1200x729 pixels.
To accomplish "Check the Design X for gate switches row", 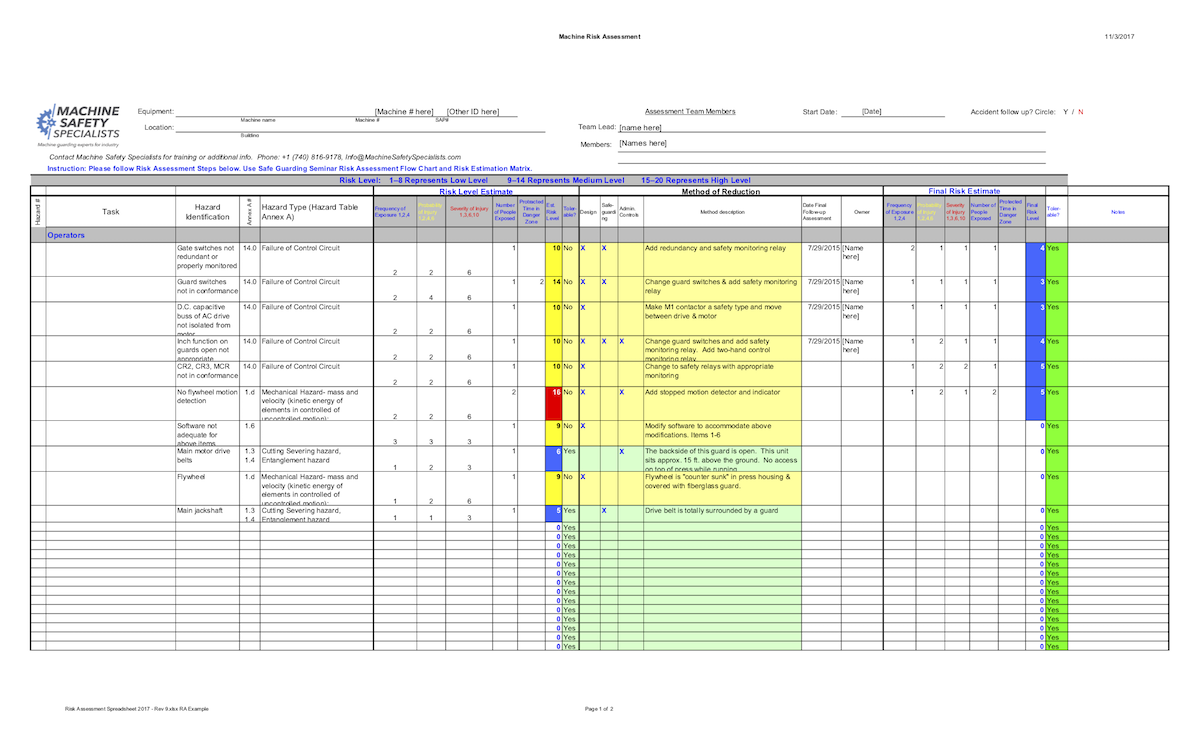I will pos(583,248).
